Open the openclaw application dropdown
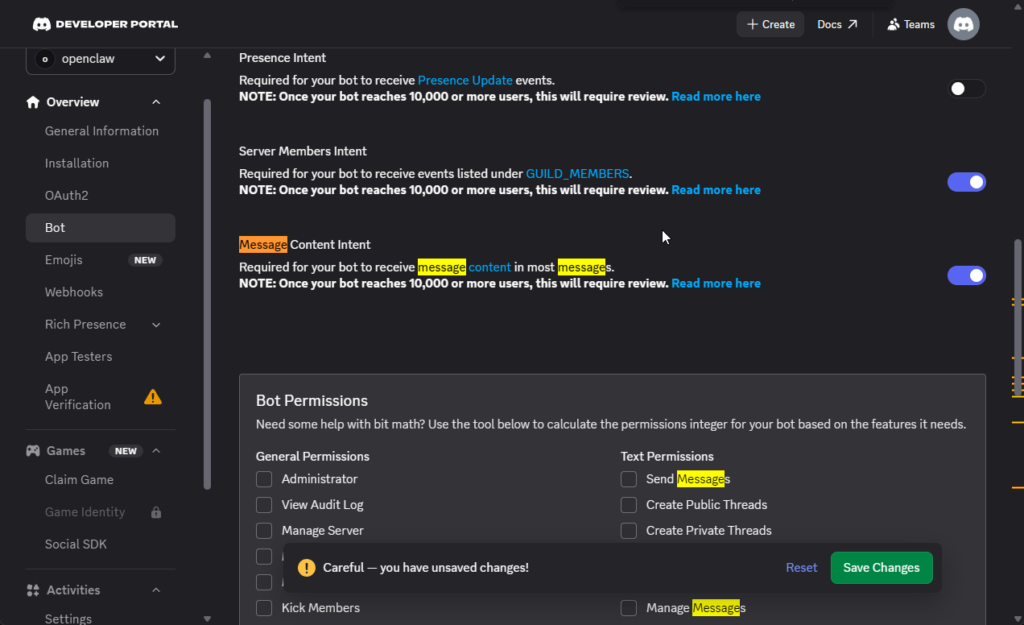Screen dimensions: 1024x625 [101, 59]
